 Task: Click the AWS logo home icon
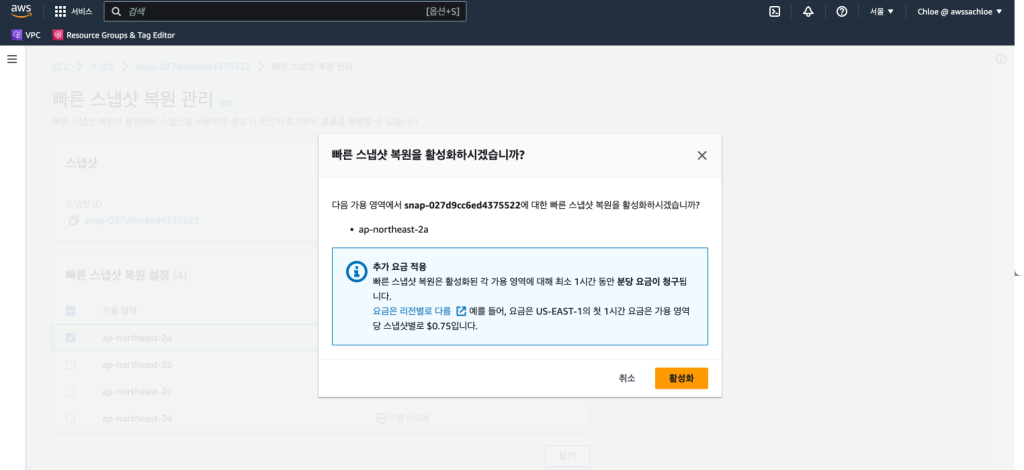pos(22,11)
